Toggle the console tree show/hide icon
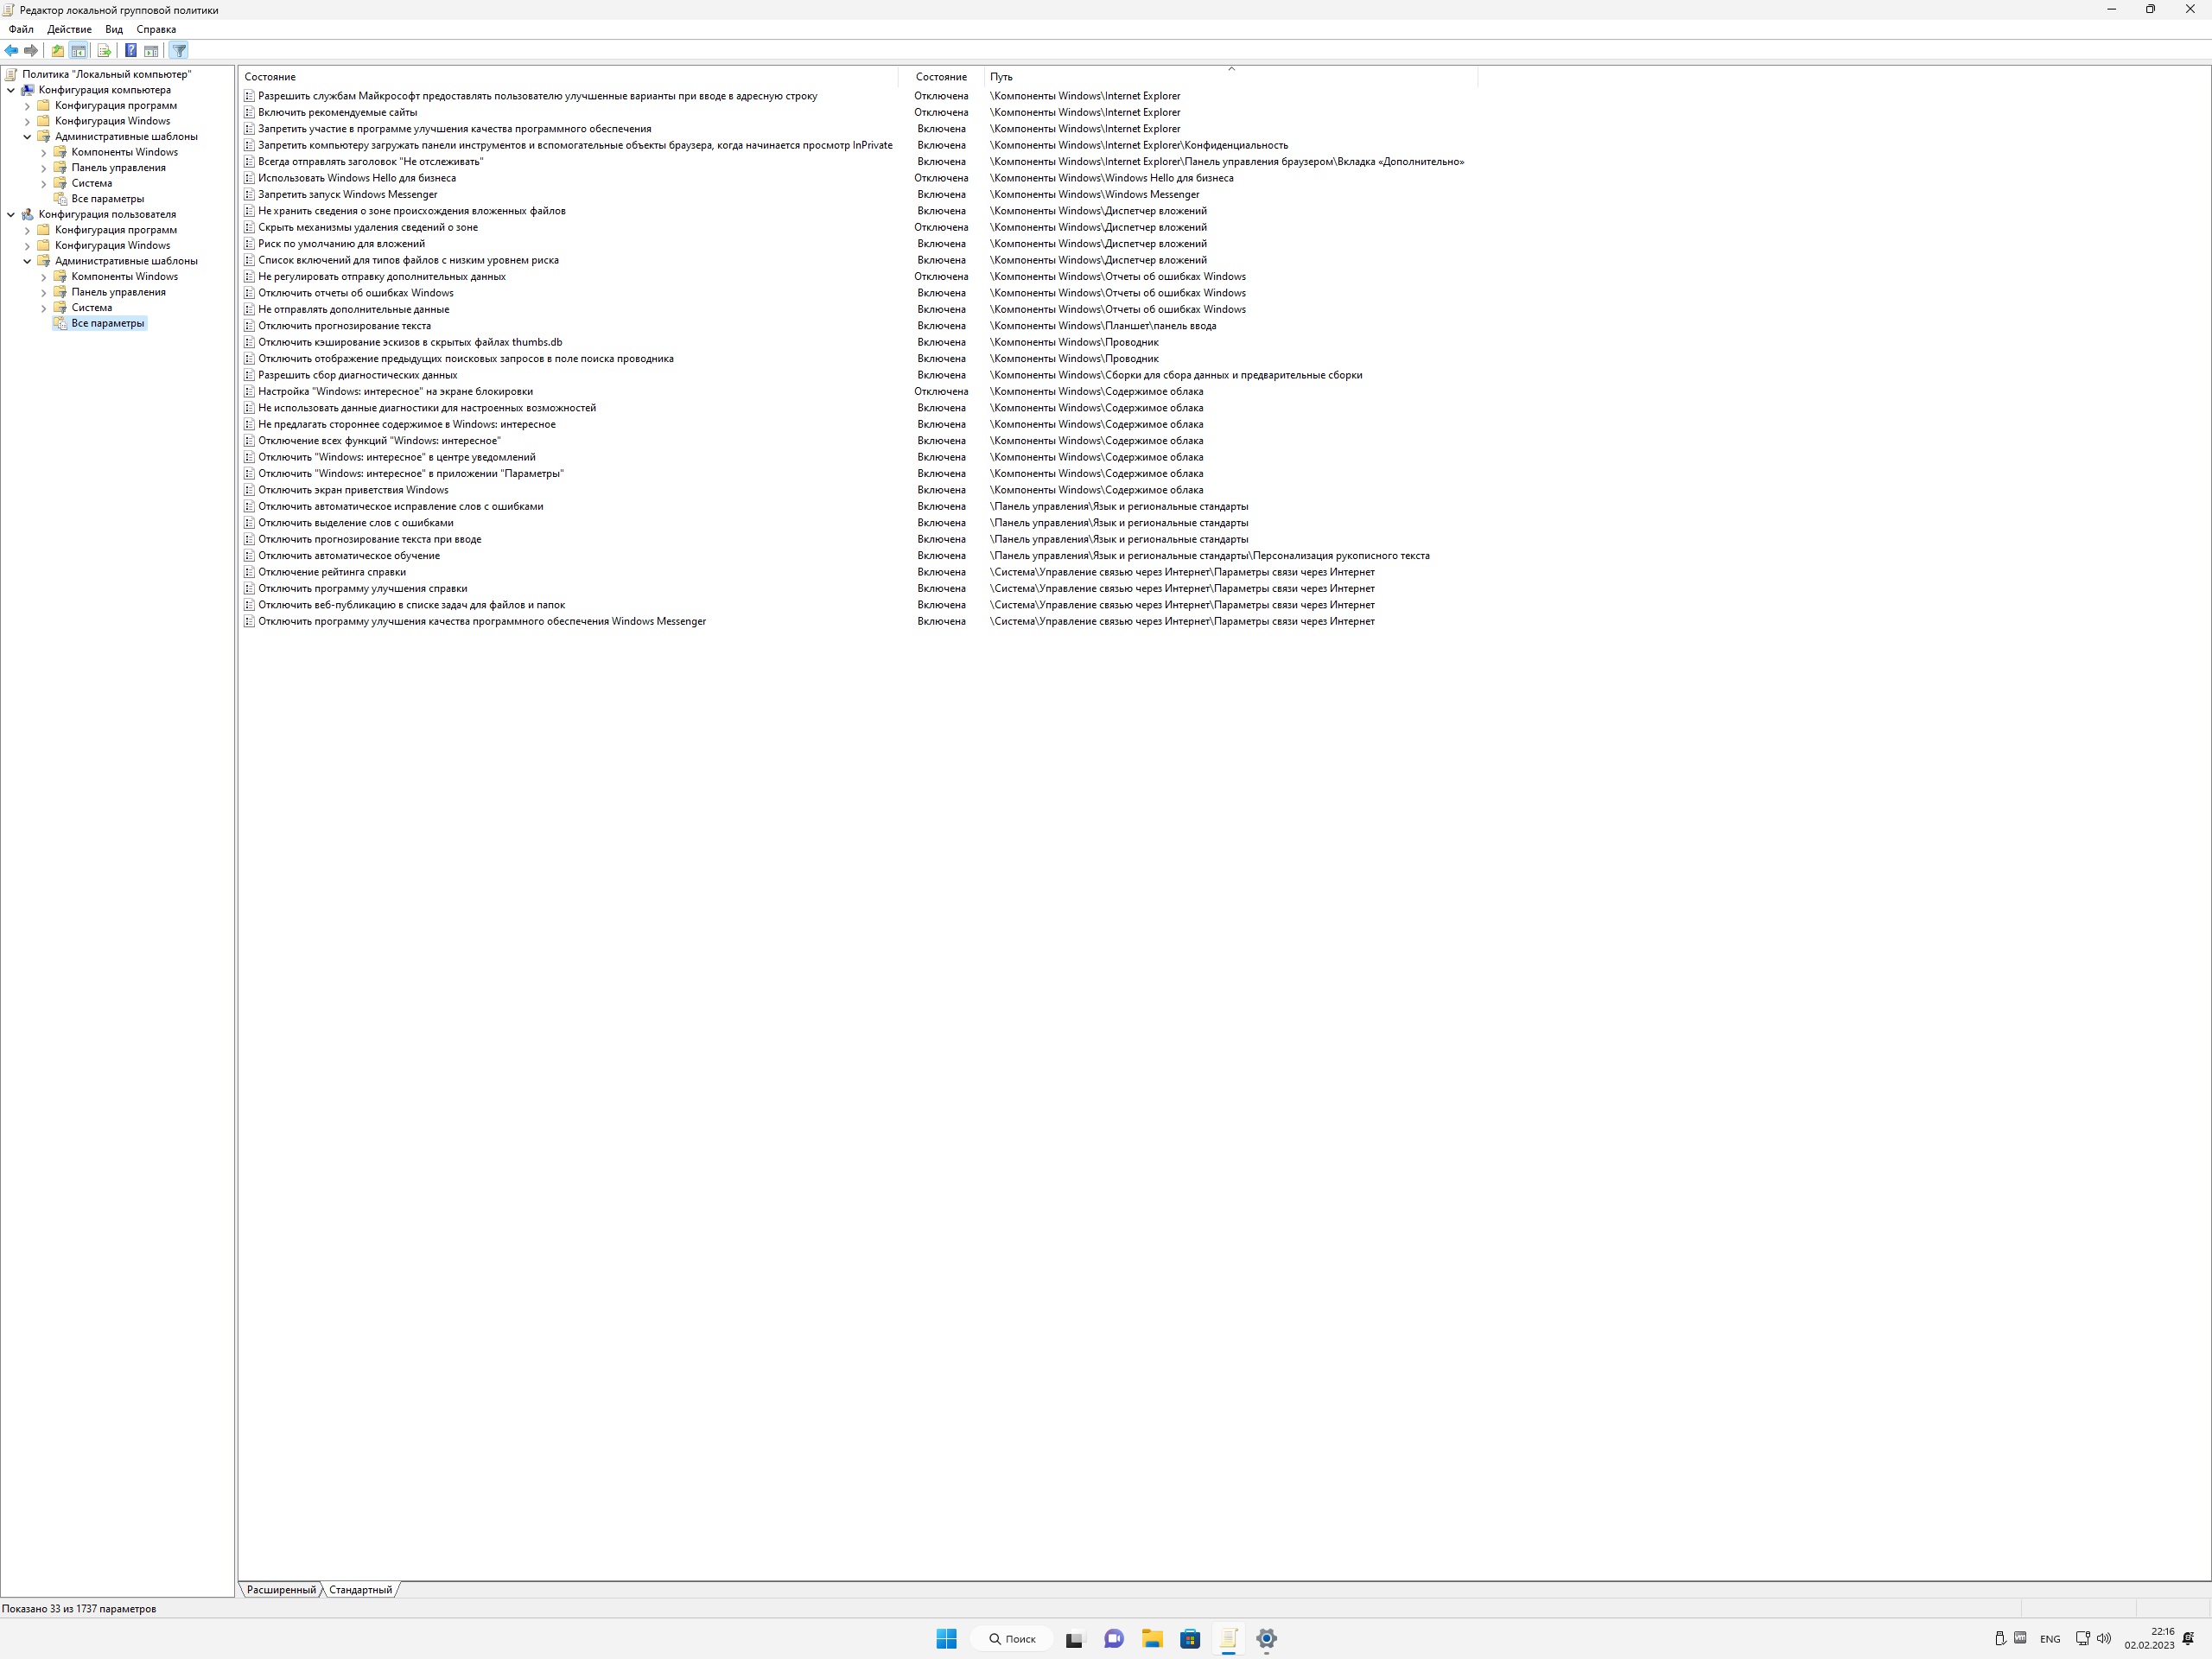 click(78, 51)
